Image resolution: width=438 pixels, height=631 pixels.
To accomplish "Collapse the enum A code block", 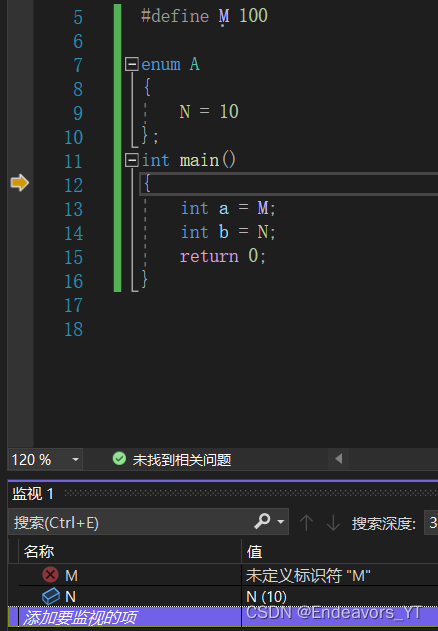I will click(x=132, y=64).
